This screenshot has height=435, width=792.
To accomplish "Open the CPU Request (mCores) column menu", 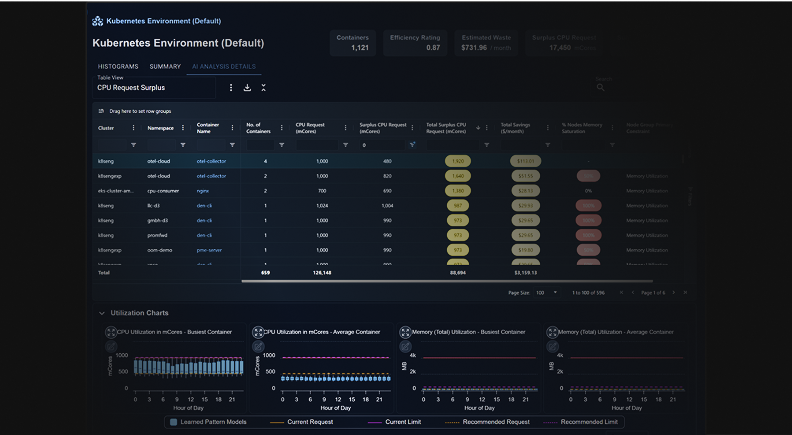I will tap(345, 128).
